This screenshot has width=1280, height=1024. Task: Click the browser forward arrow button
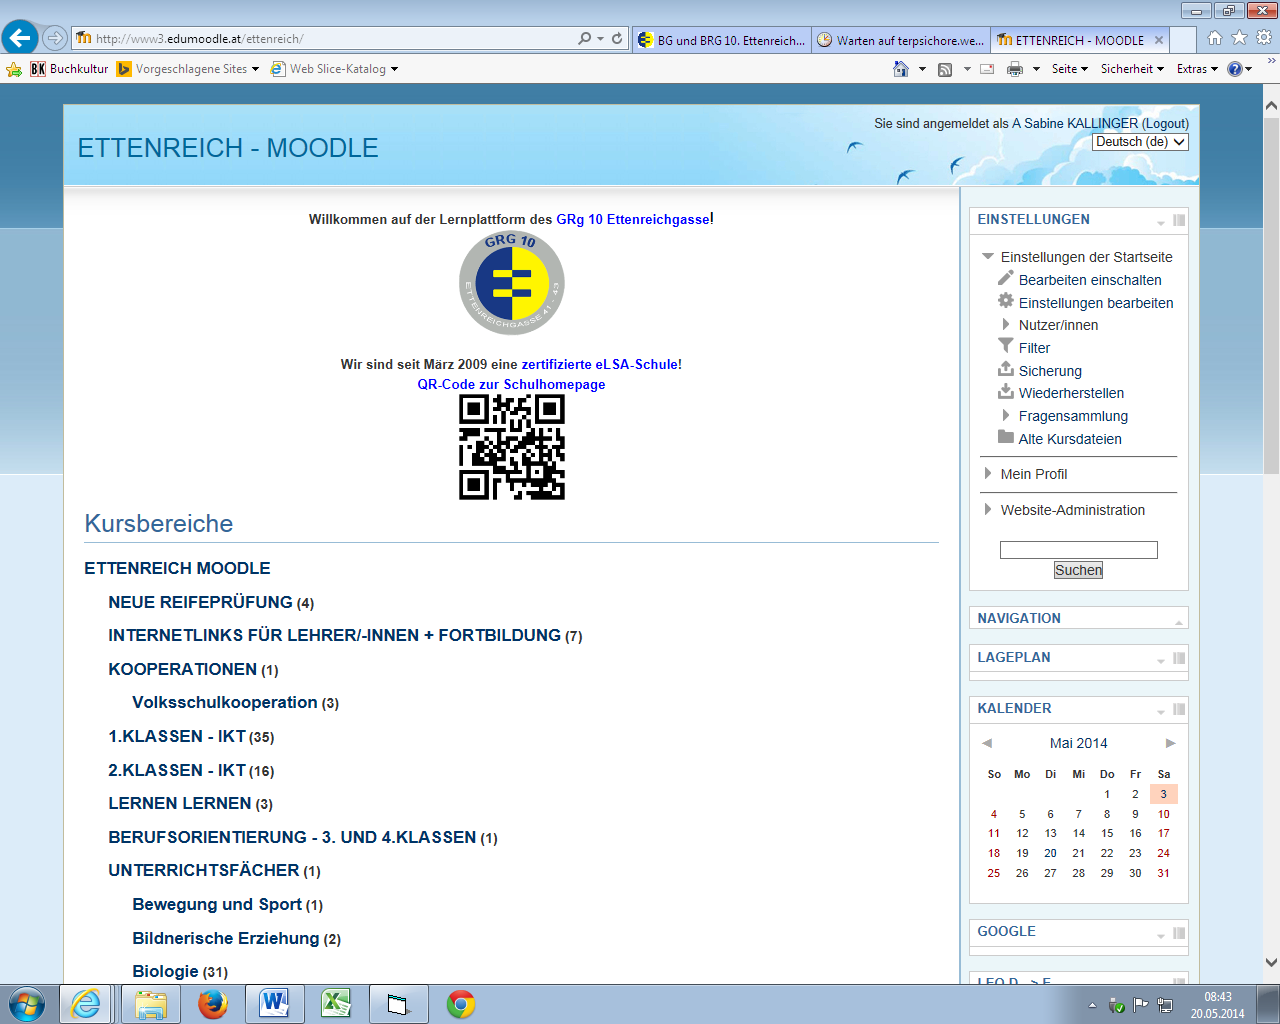(x=55, y=38)
